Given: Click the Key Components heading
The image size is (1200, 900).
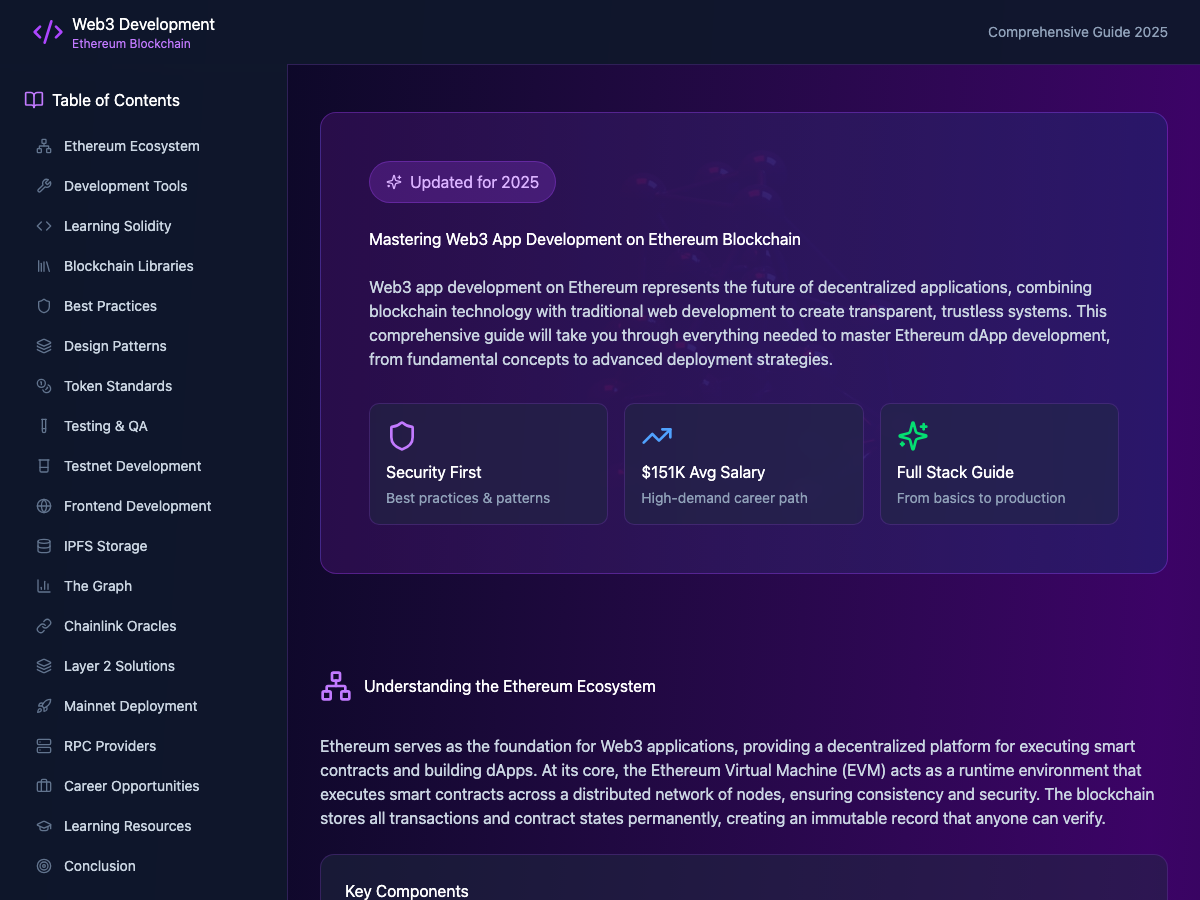Looking at the screenshot, I should 407,891.
